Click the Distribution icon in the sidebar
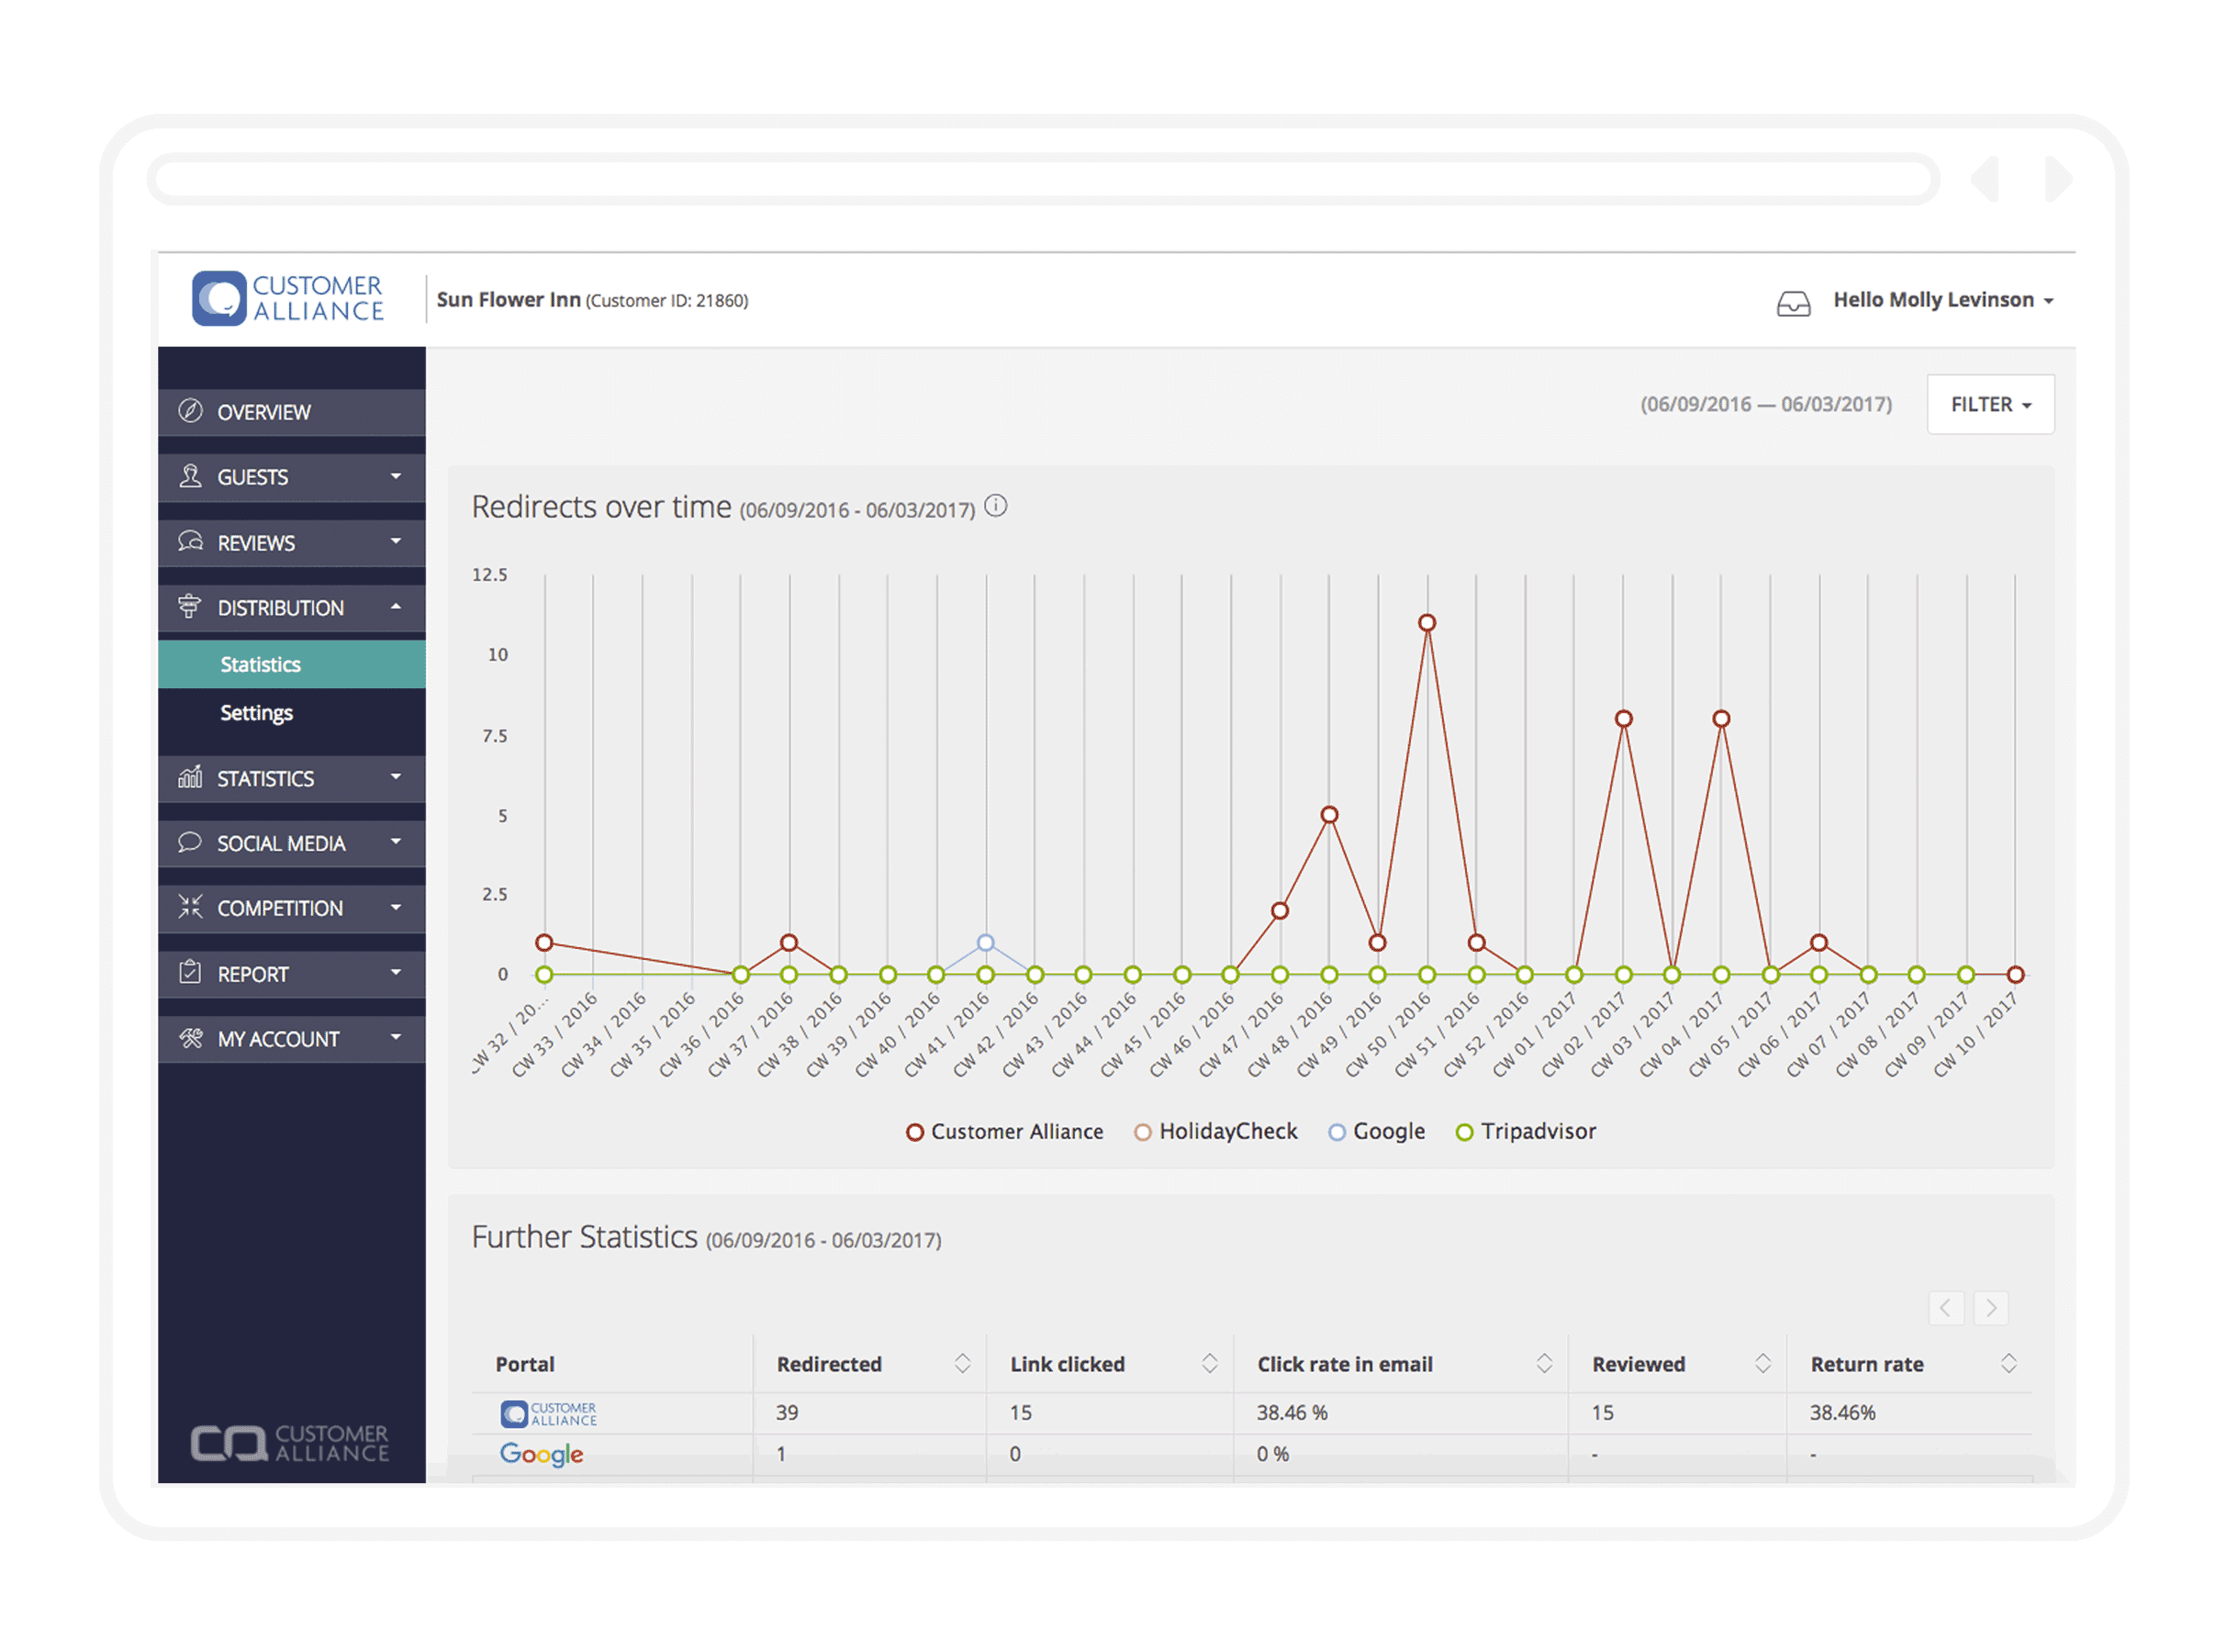Screen dimensions: 2227x1652 click(x=189, y=607)
